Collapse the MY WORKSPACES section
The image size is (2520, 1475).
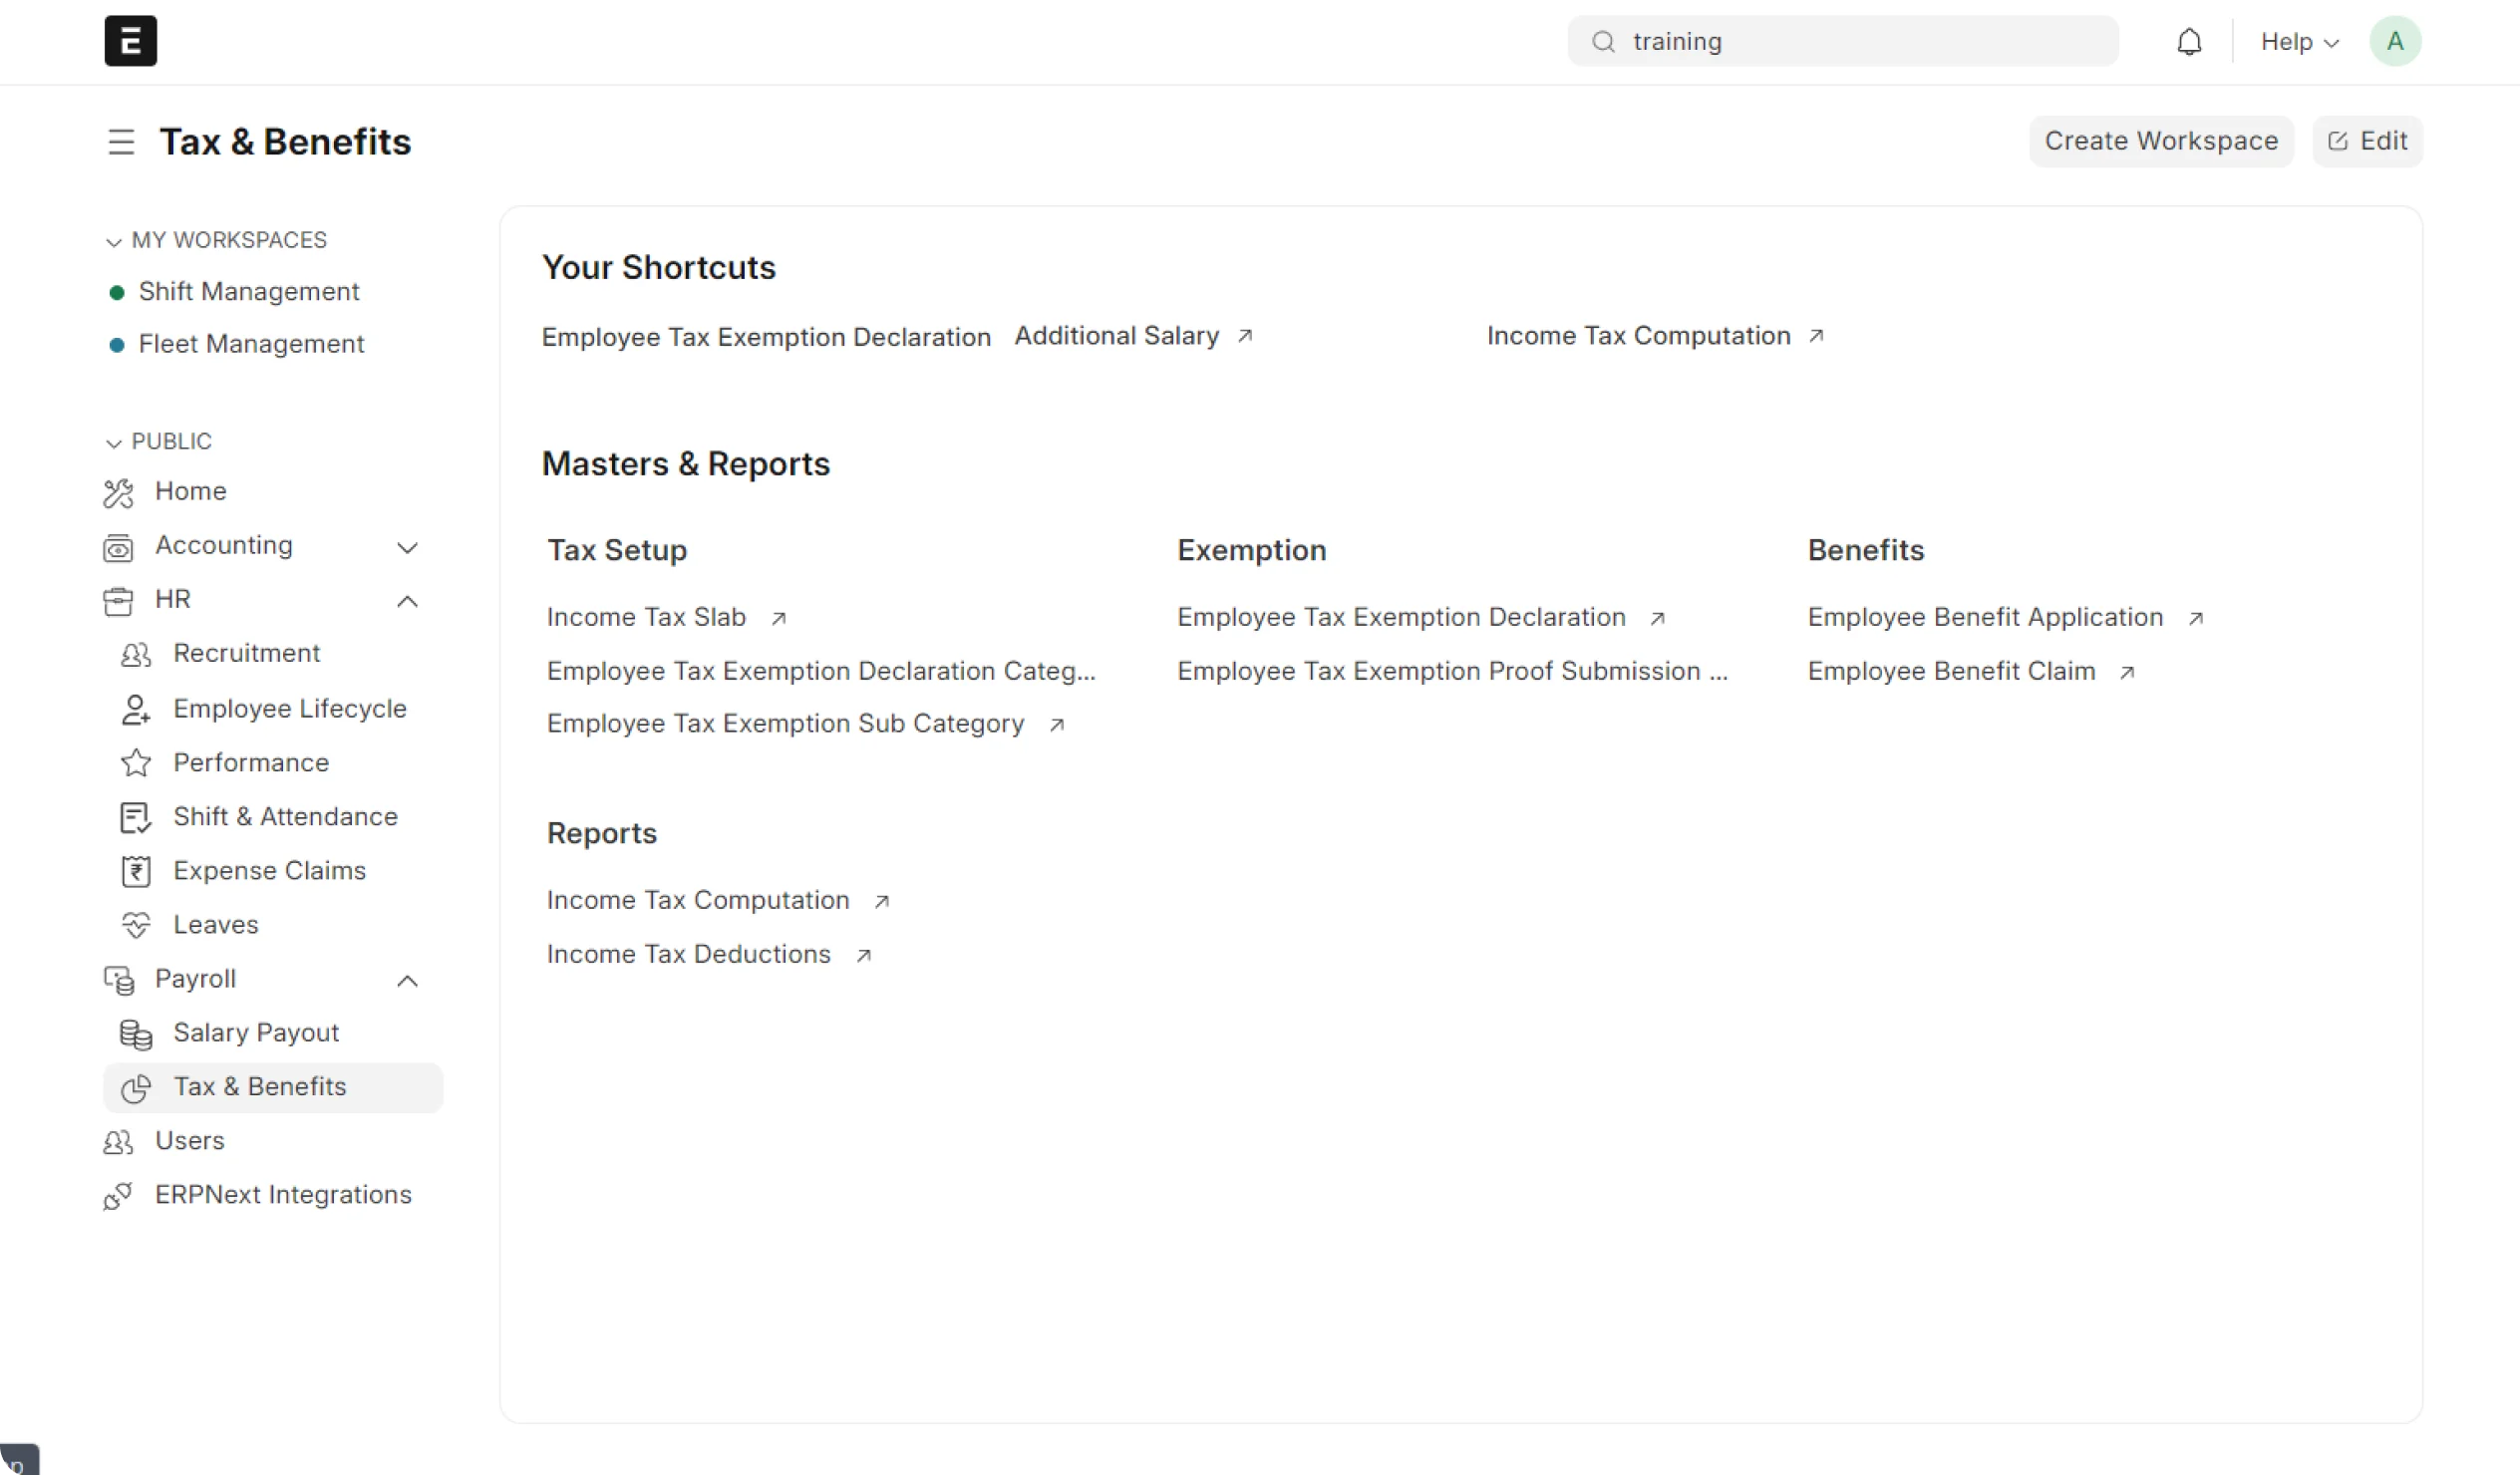click(113, 241)
